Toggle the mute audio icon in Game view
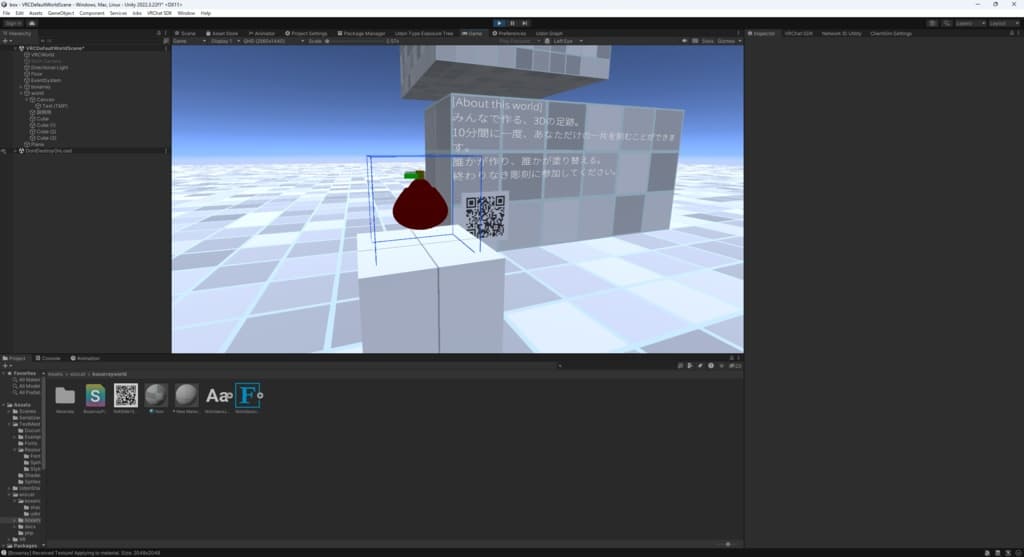This screenshot has width=1024, height=557. pyautogui.click(x=684, y=41)
